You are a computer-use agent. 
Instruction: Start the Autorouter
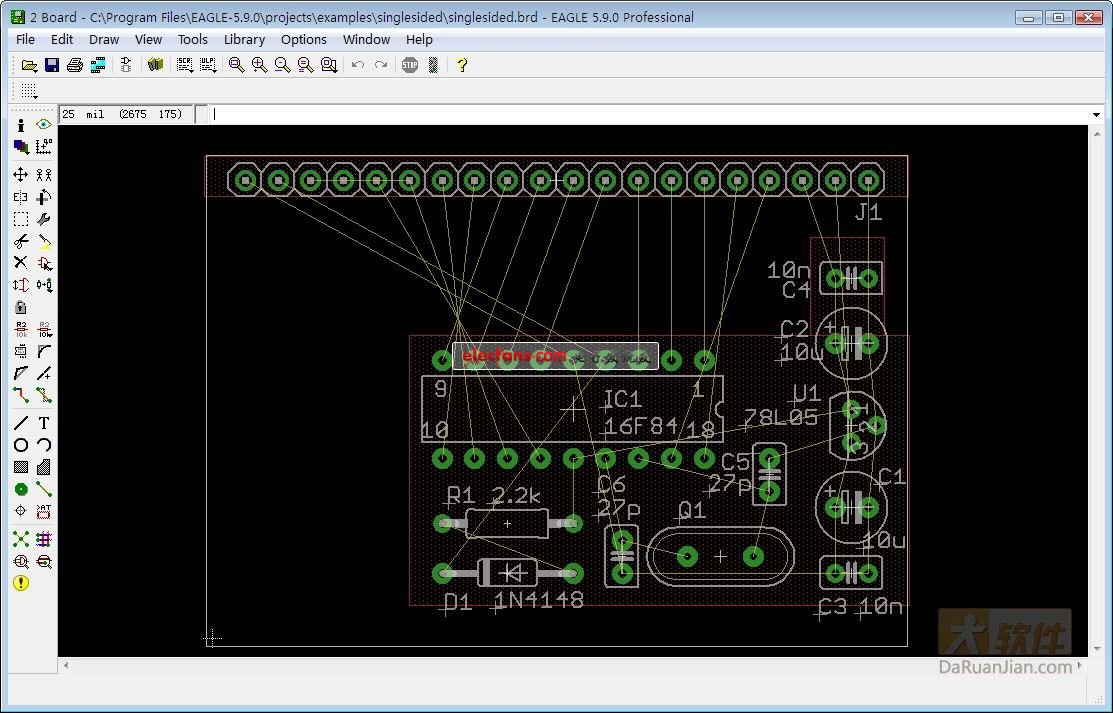click(44, 539)
